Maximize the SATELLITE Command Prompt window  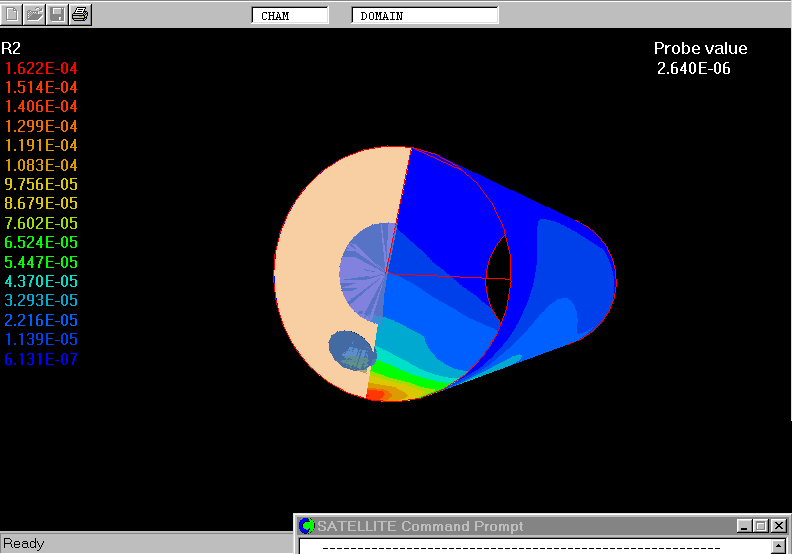click(761, 526)
